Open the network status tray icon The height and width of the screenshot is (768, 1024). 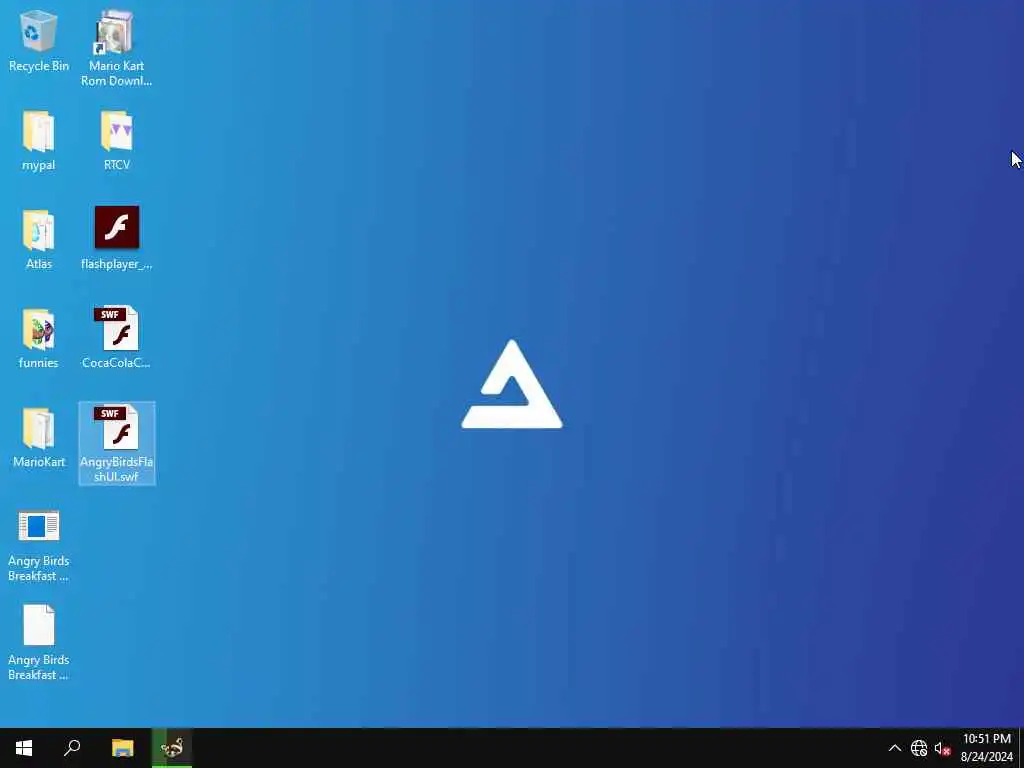[919, 748]
